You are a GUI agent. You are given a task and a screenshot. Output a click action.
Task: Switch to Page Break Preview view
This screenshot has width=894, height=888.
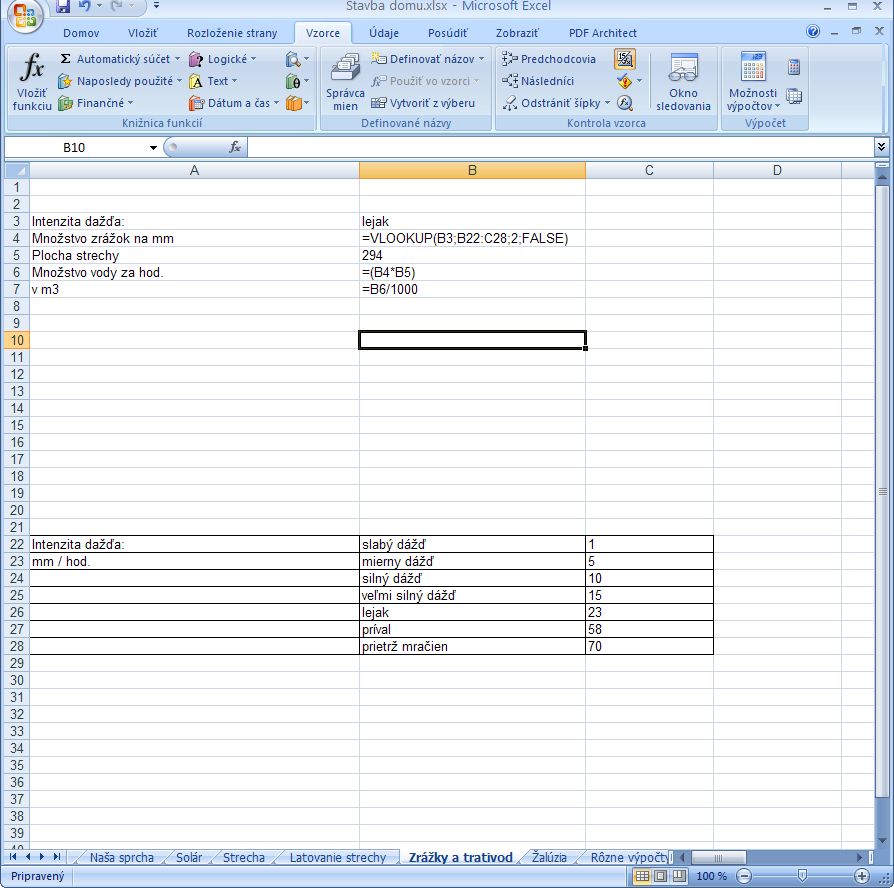(x=678, y=876)
